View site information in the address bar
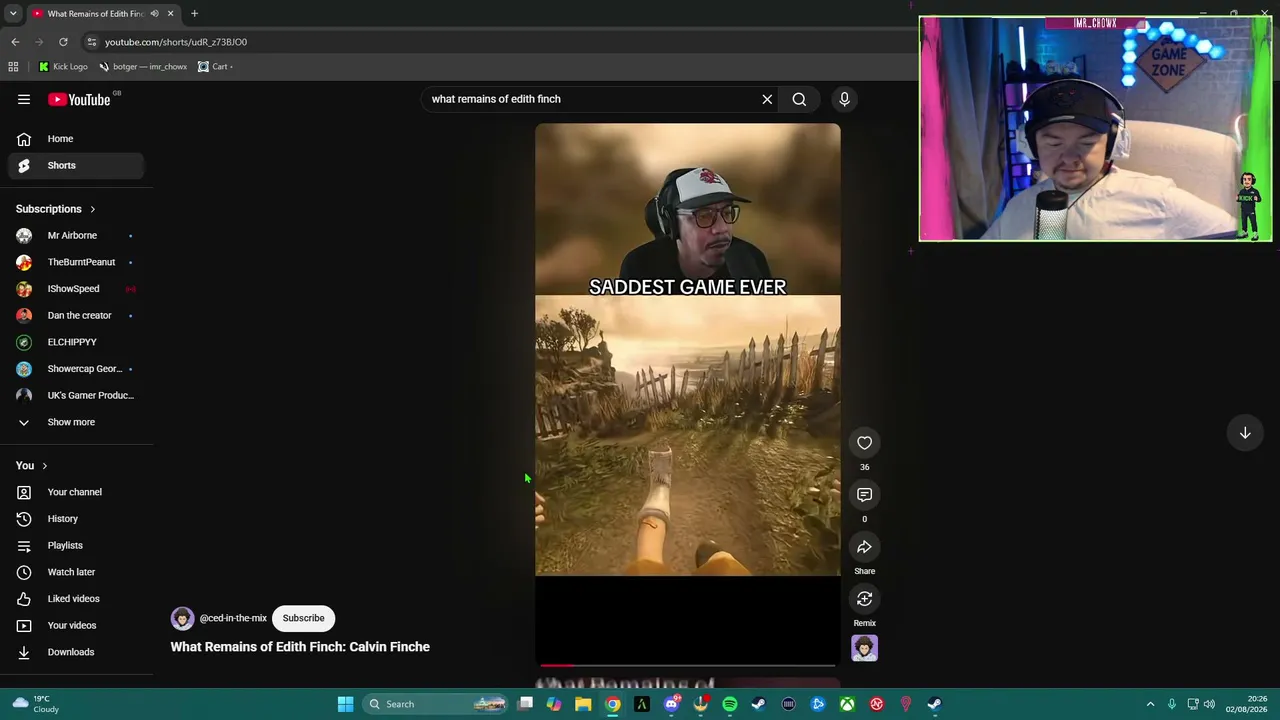Screen dimensions: 1280x720 click(91, 42)
